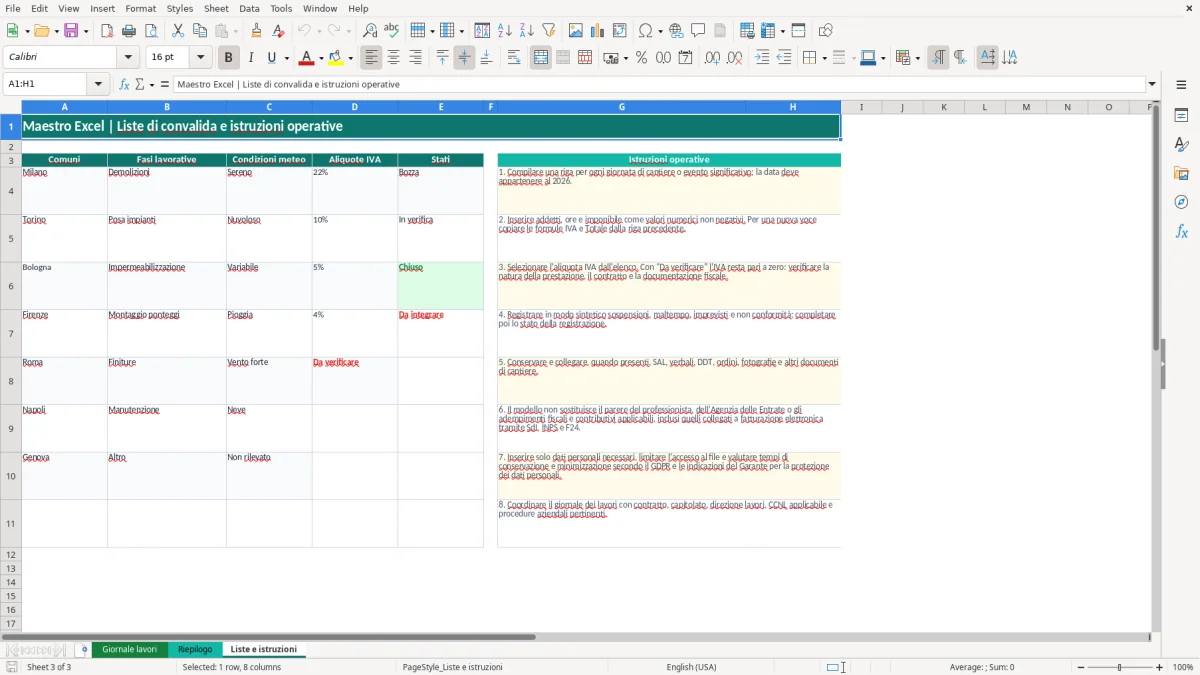The height and width of the screenshot is (675, 1200).
Task: Click the Function Wizard fx icon
Action: click(x=124, y=84)
